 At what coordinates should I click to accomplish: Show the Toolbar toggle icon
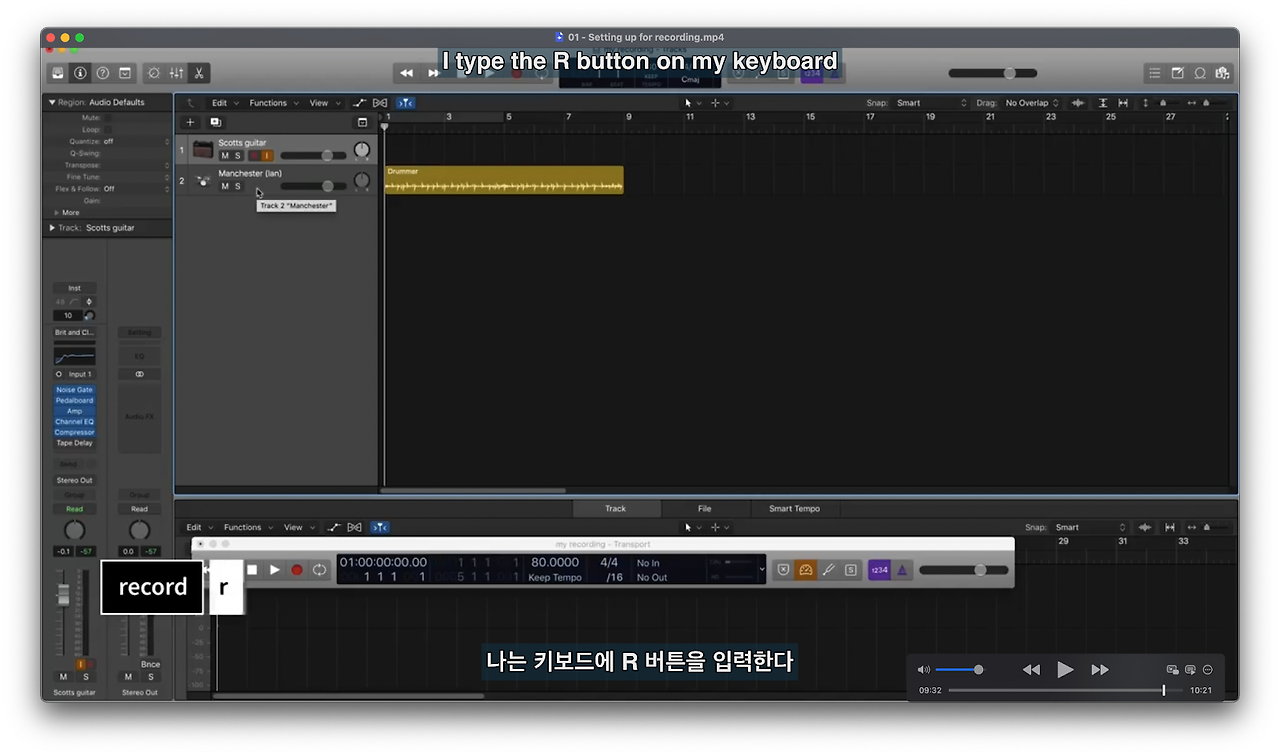click(x=124, y=73)
